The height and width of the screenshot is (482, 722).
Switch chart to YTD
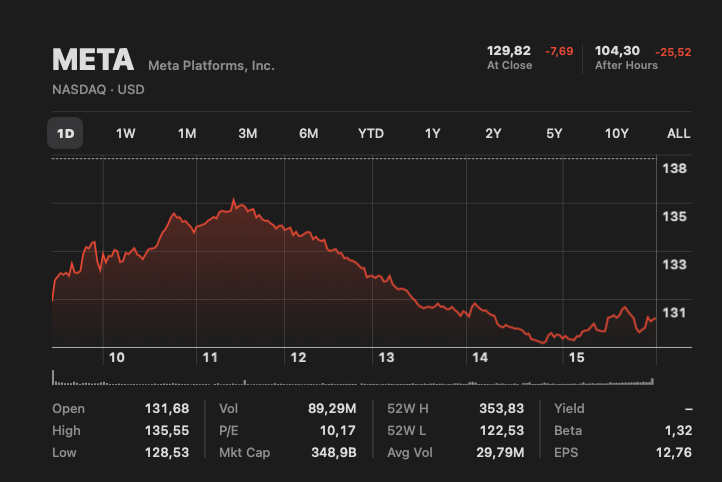pyautogui.click(x=371, y=133)
